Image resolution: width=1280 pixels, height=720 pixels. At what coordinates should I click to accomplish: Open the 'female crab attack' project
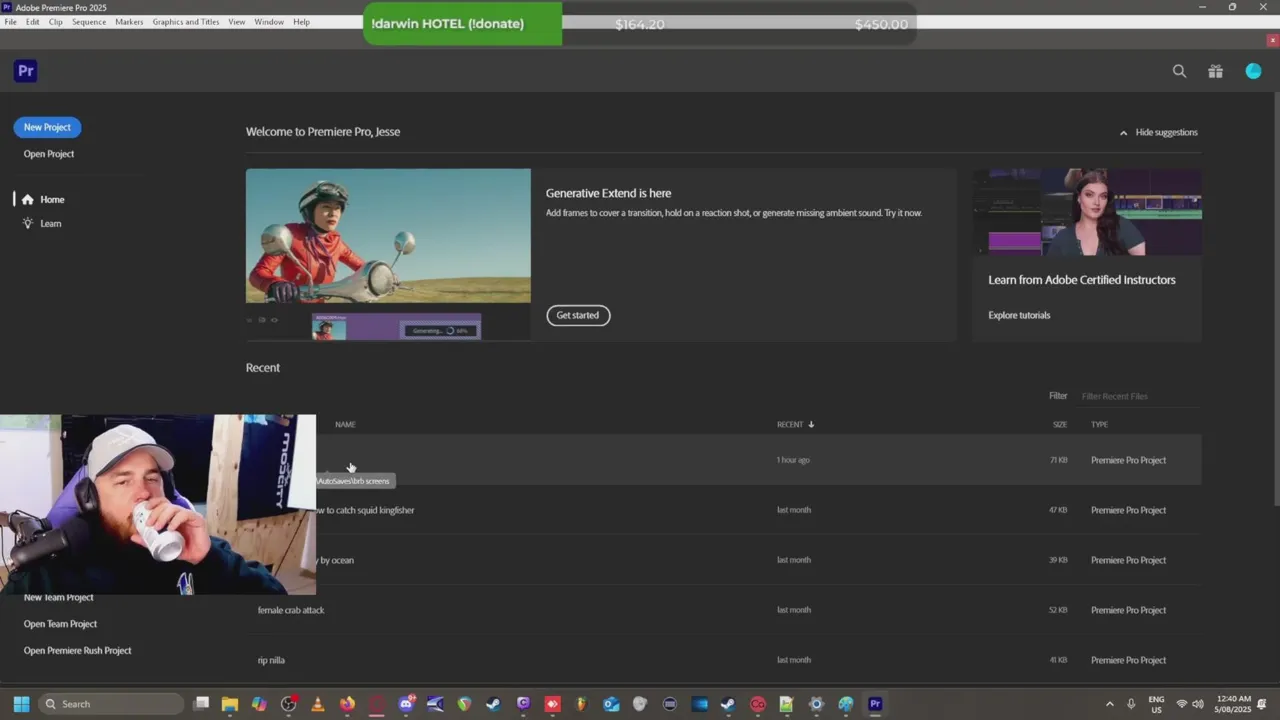pos(724,610)
